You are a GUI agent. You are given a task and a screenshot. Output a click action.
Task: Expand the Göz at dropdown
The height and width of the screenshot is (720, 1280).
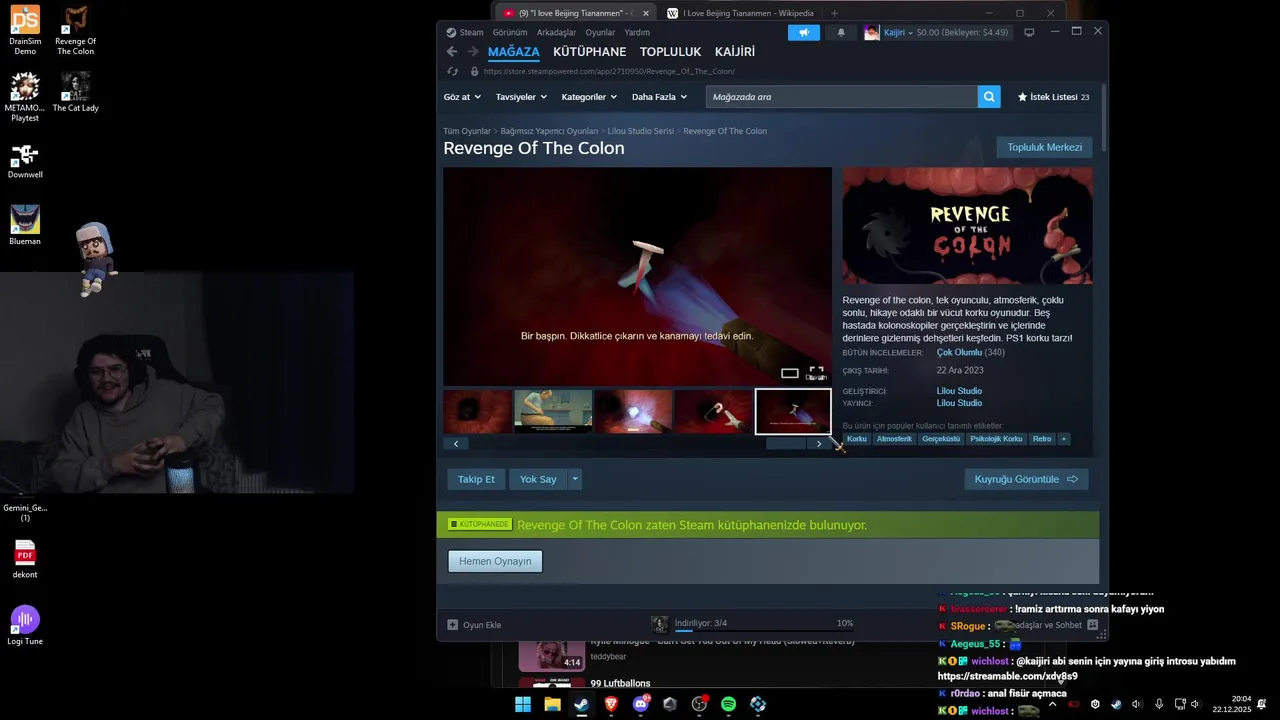[462, 97]
